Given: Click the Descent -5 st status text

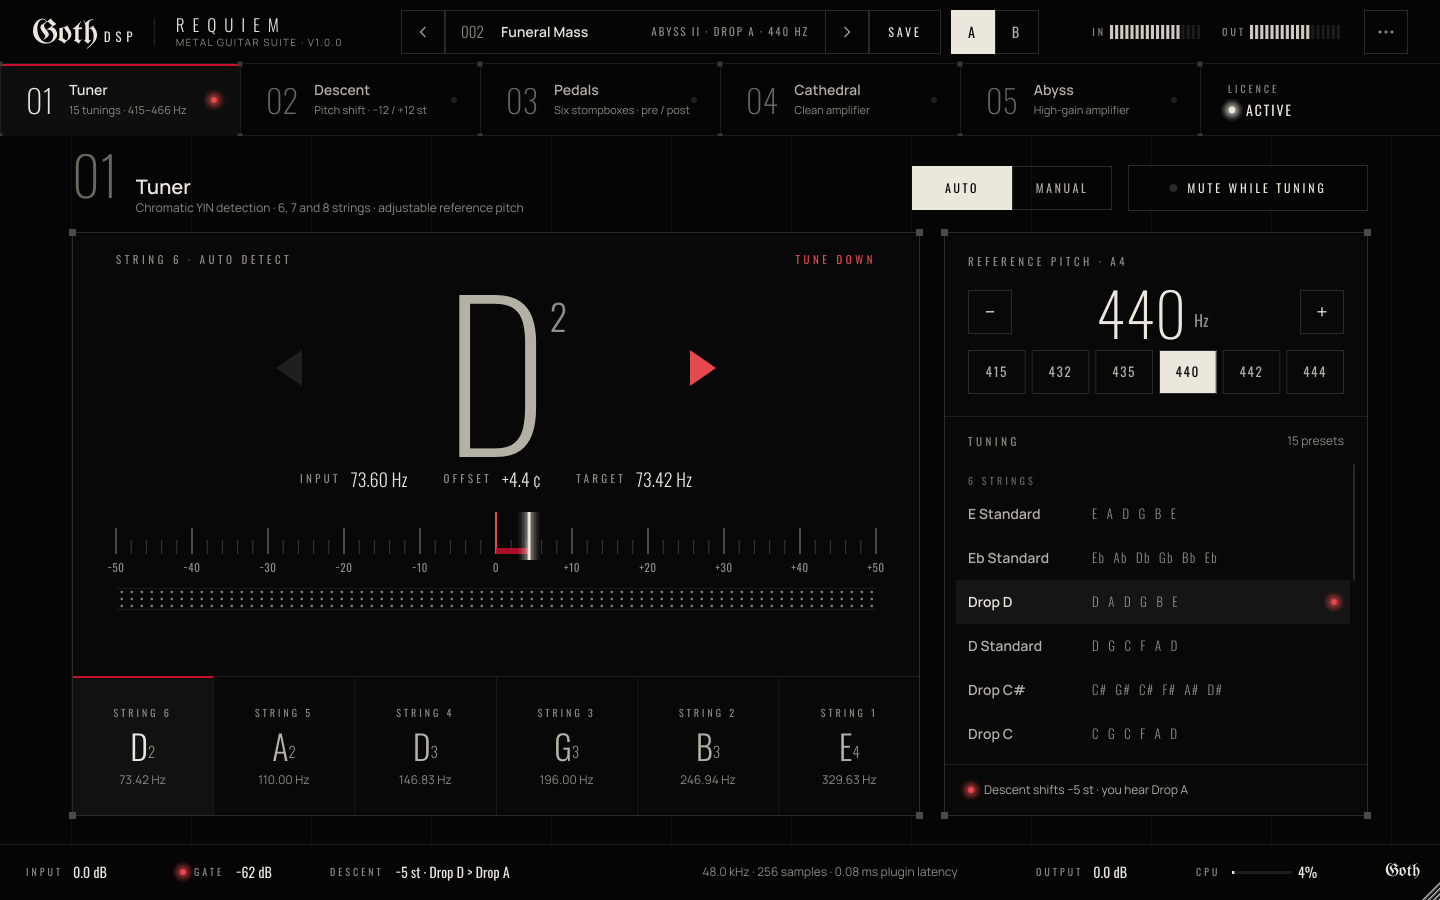Looking at the screenshot, I should click(x=452, y=872).
